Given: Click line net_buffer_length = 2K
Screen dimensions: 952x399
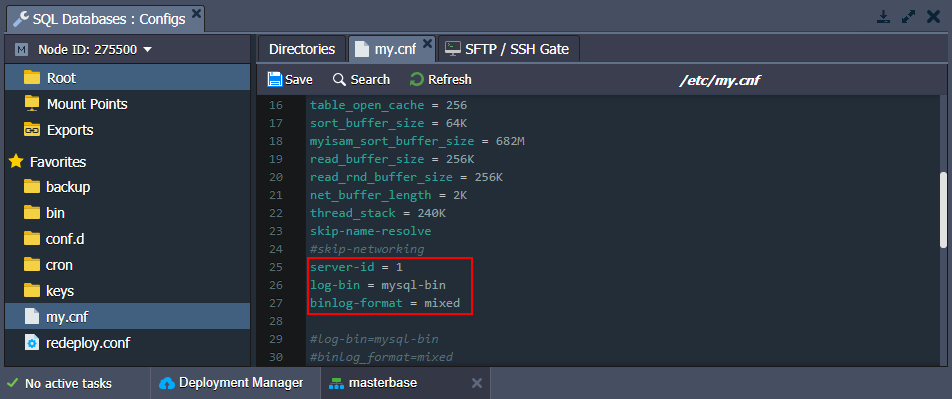Looking at the screenshot, I should [x=389, y=195].
